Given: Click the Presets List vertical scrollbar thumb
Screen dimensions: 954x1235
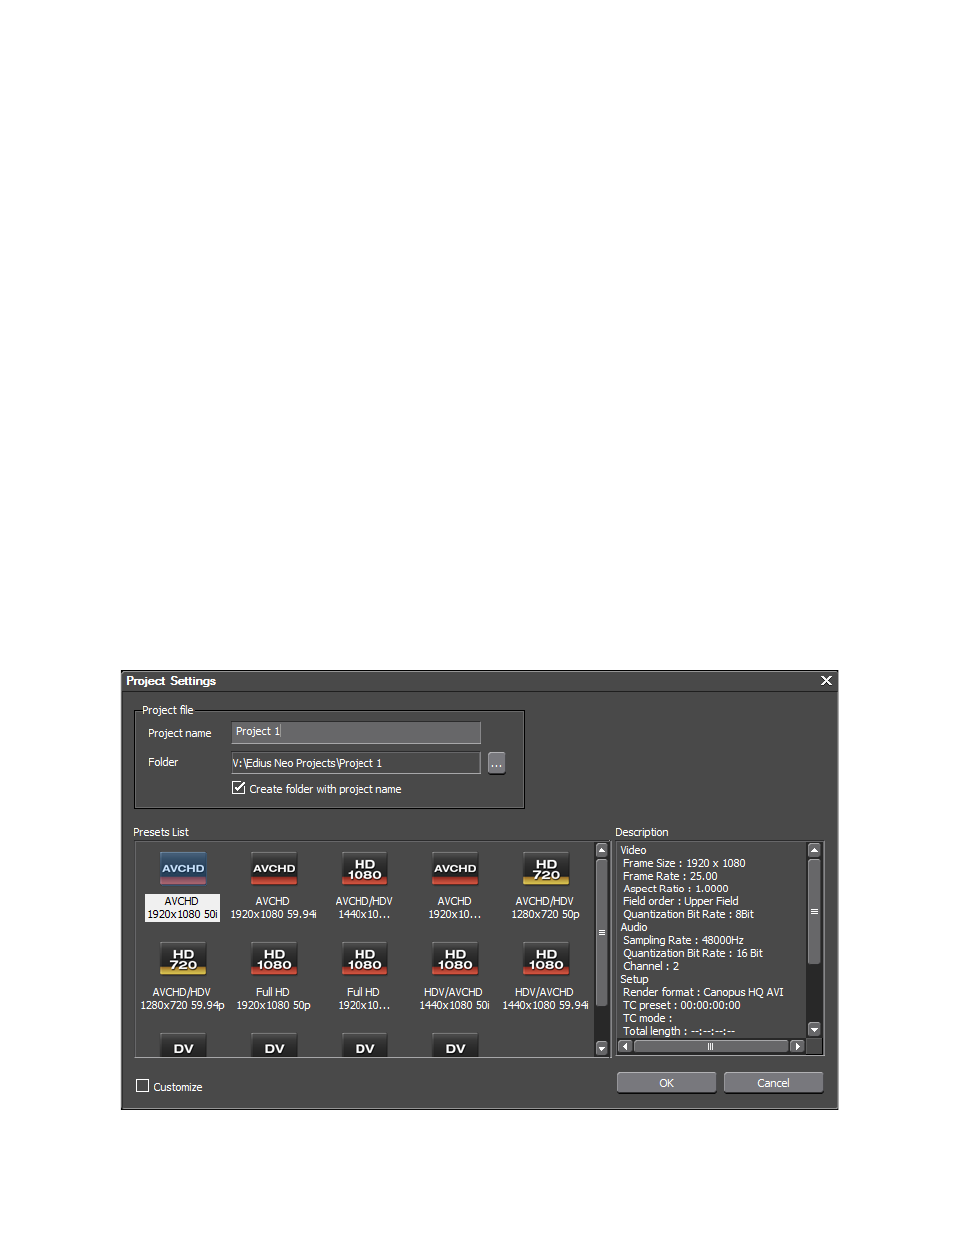Looking at the screenshot, I should (602, 932).
